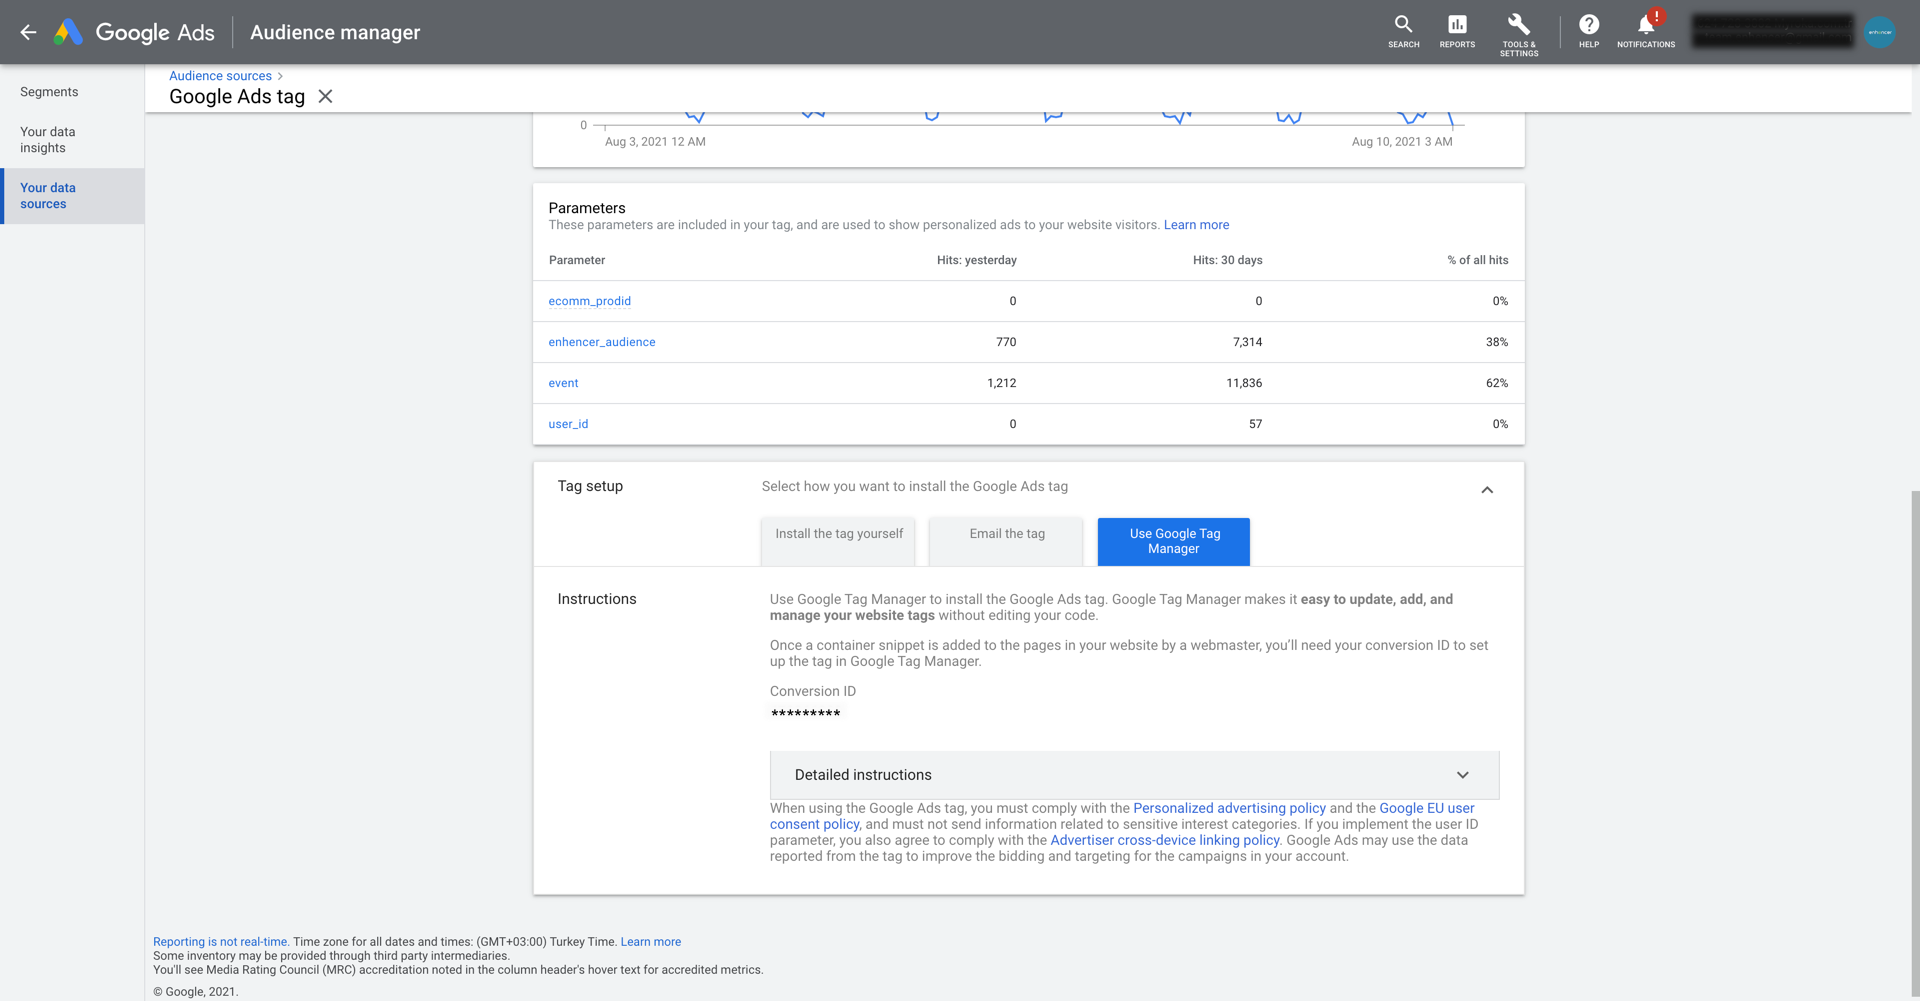Expand Detailed instructions
This screenshot has height=1001, width=1920.
pyautogui.click(x=1134, y=775)
